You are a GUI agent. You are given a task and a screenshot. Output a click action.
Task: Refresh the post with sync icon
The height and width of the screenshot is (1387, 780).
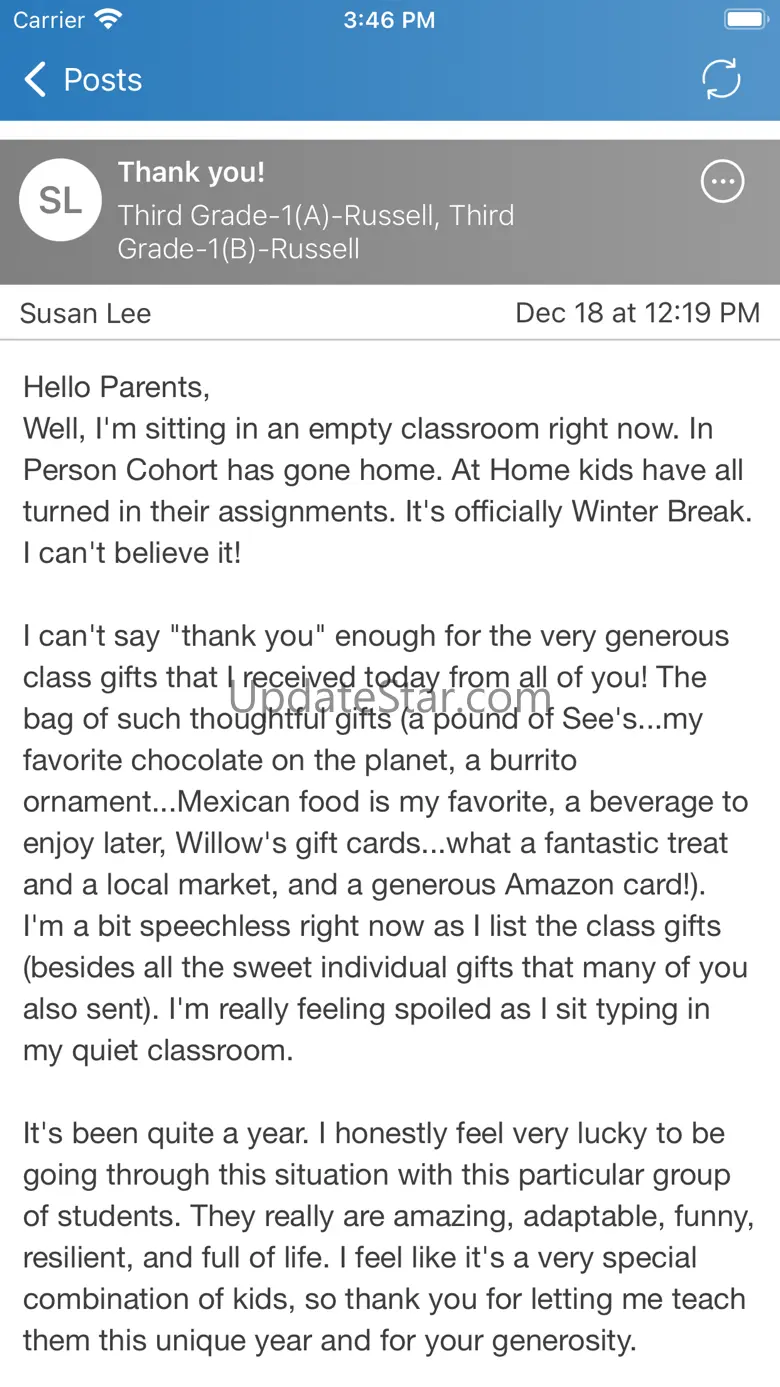pos(721,79)
